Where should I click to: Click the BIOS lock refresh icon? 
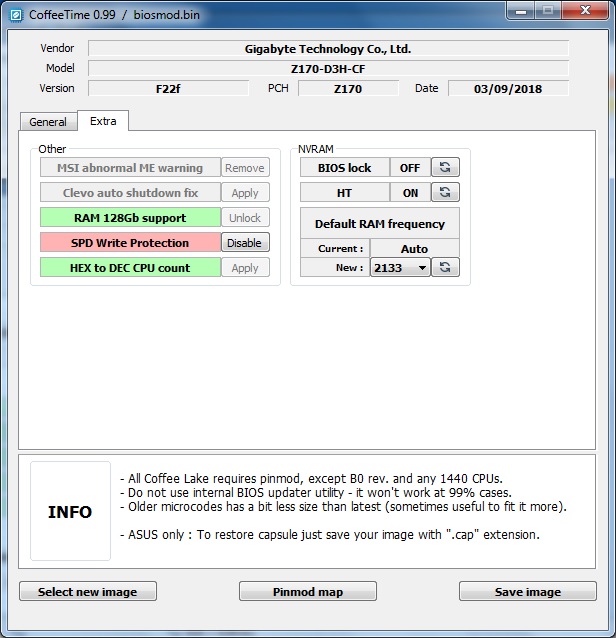tap(445, 167)
